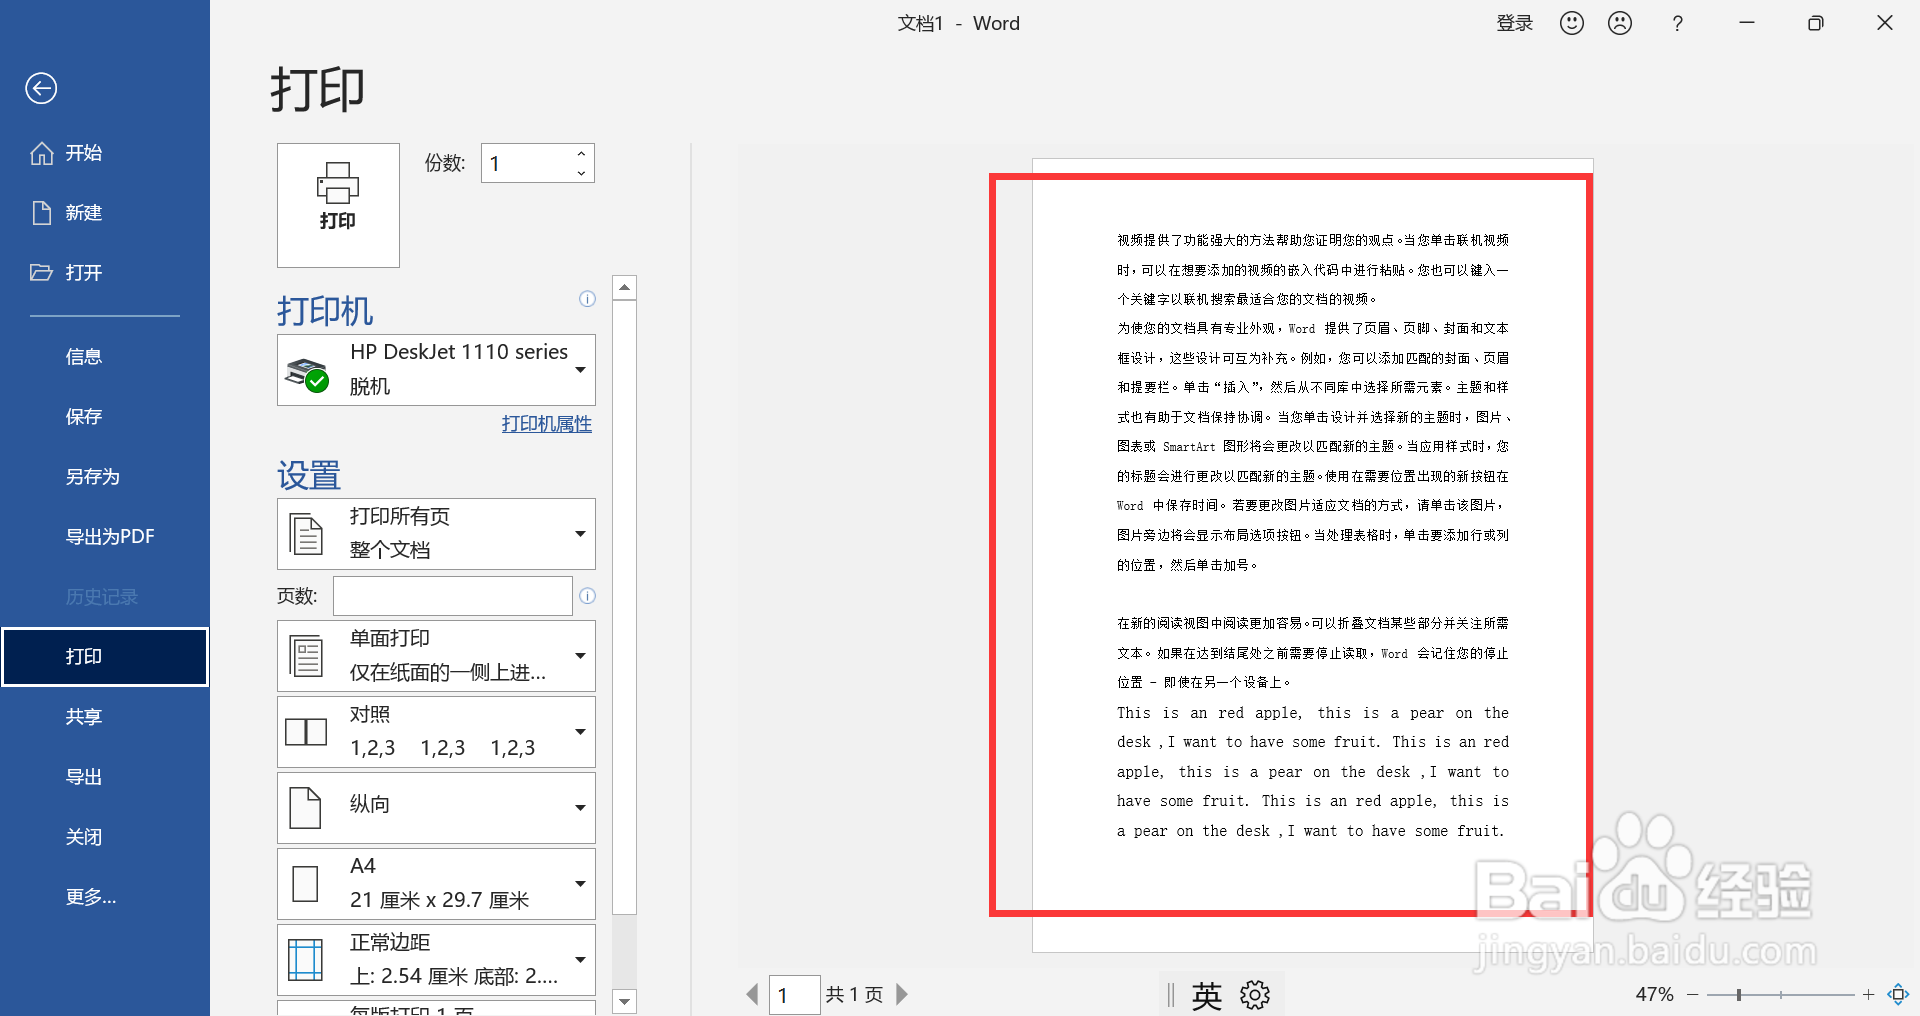Open the input method settings gear
The width and height of the screenshot is (1920, 1016).
1255,995
